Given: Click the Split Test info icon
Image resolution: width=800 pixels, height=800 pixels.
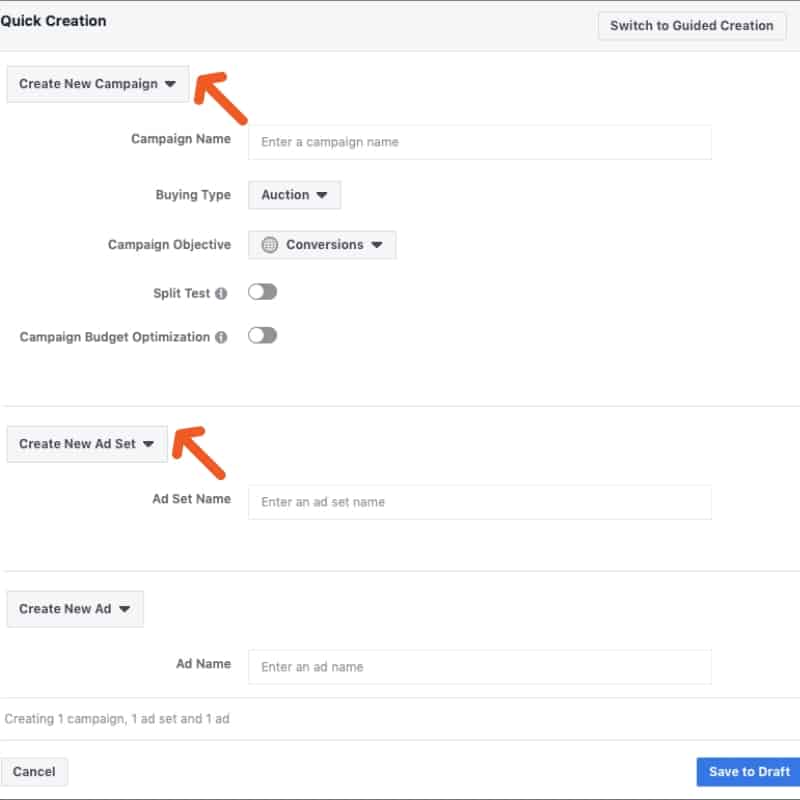Looking at the screenshot, I should (221, 293).
